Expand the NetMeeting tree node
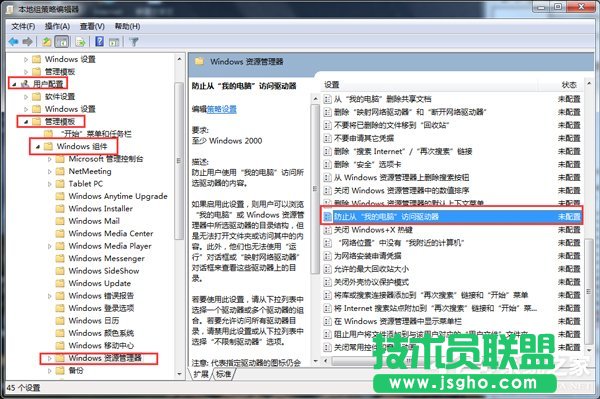The image size is (600, 399). 50,171
